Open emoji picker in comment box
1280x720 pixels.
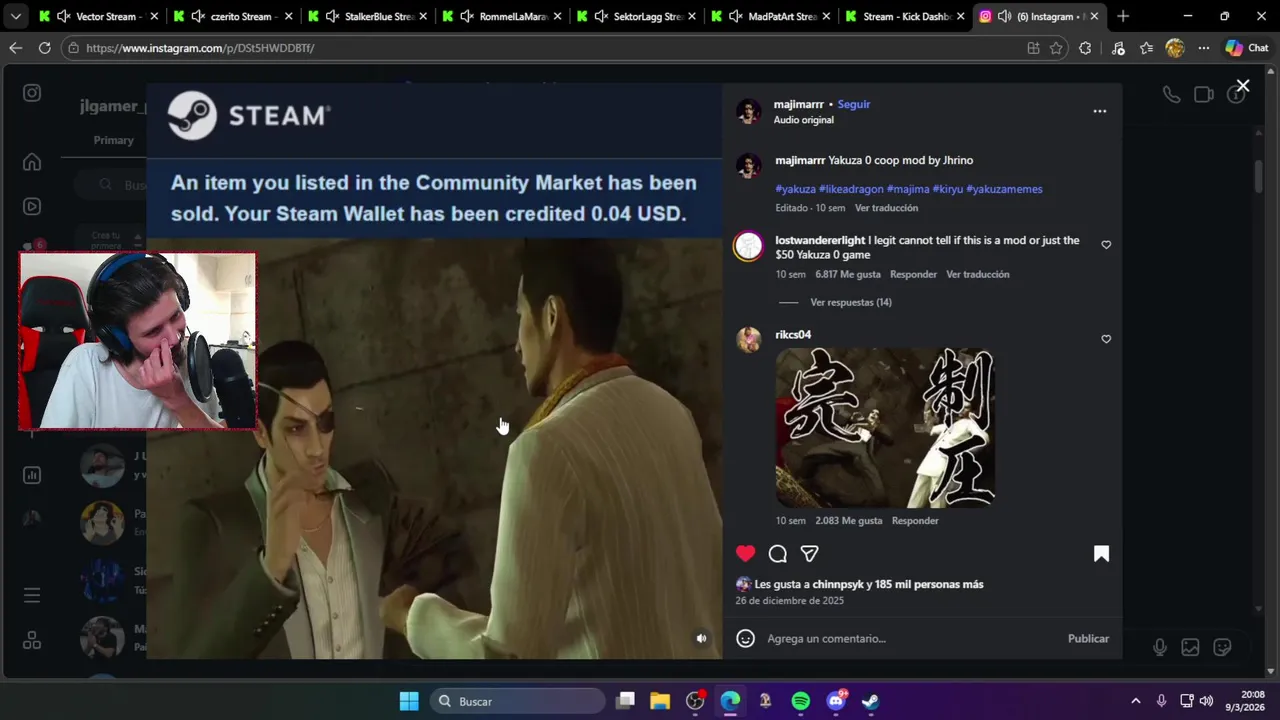coord(745,638)
